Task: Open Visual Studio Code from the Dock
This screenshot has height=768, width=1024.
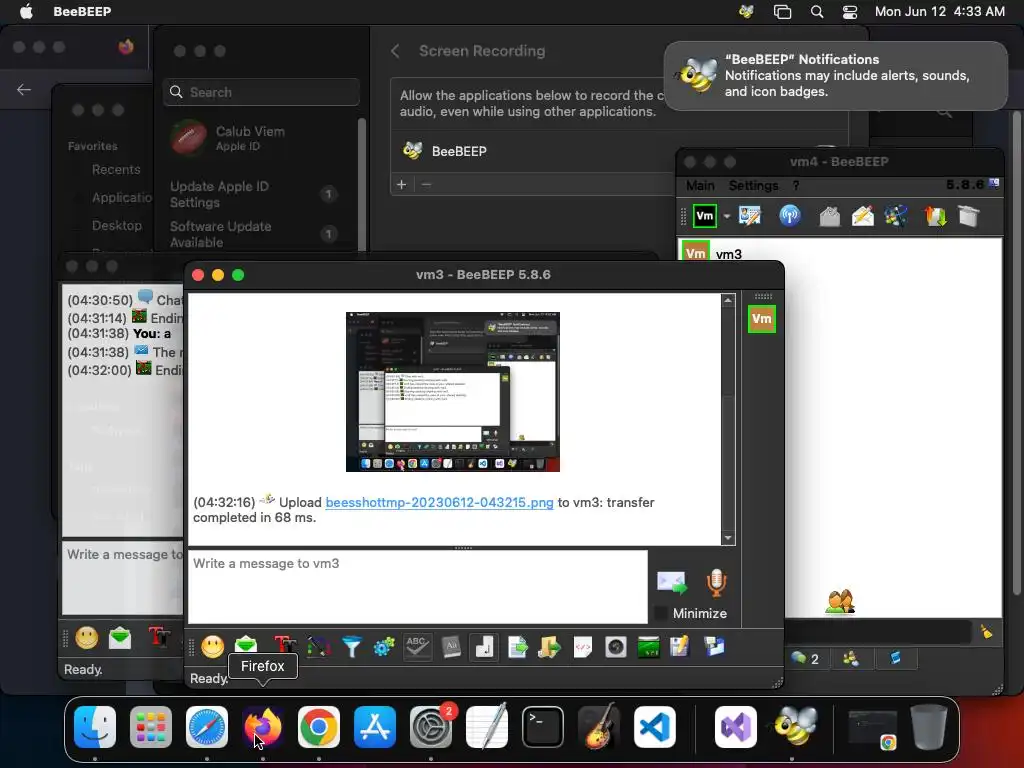Action: tap(654, 727)
